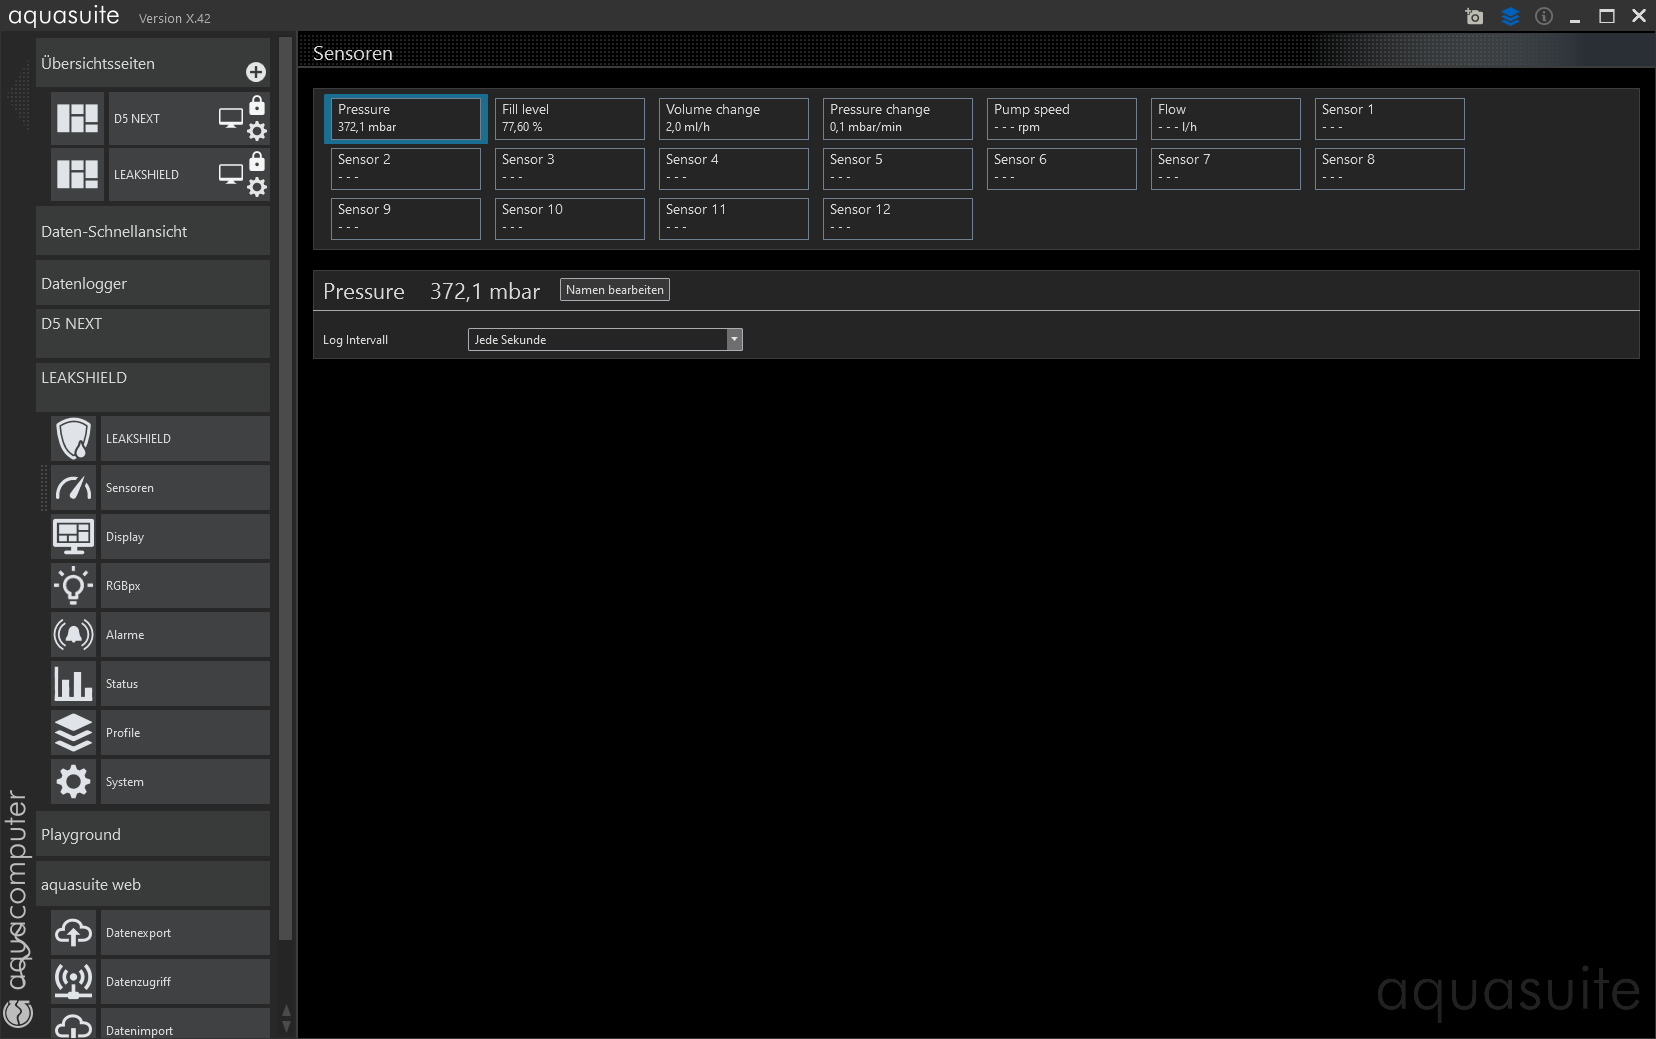The image size is (1656, 1039).
Task: Open the LEAKSHIELD shield icon page
Action: coord(74,439)
